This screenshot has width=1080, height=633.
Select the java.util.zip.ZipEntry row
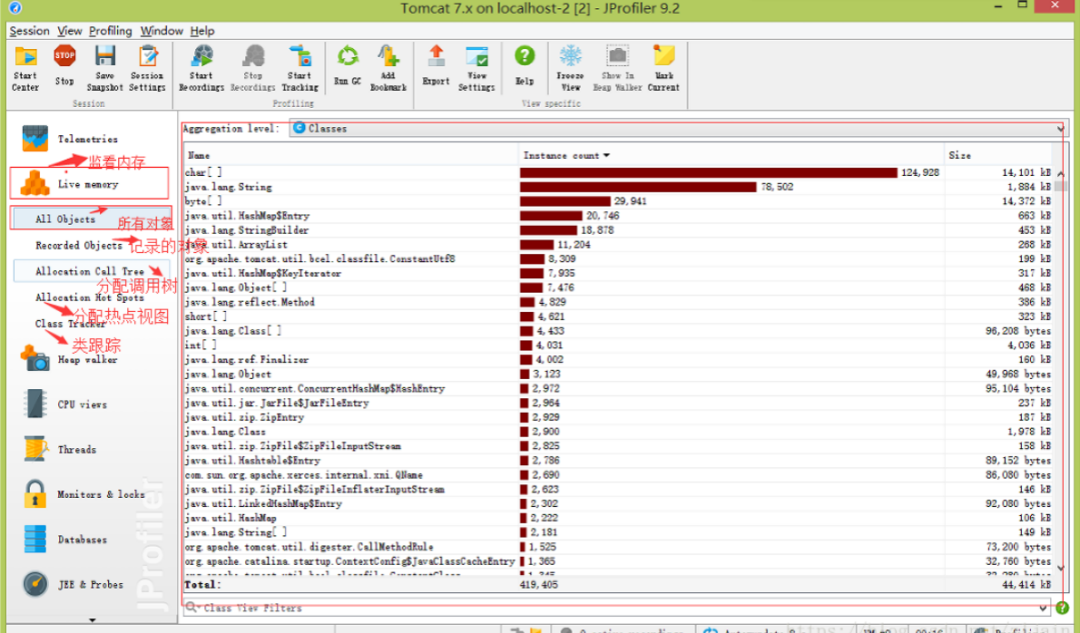point(618,417)
